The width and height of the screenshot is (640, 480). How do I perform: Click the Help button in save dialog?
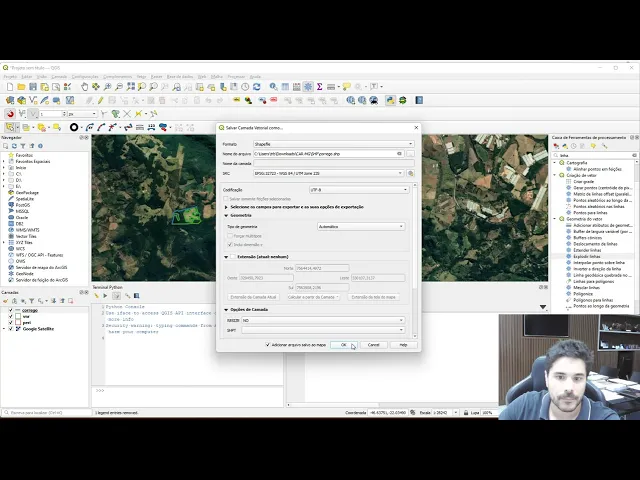coord(403,345)
